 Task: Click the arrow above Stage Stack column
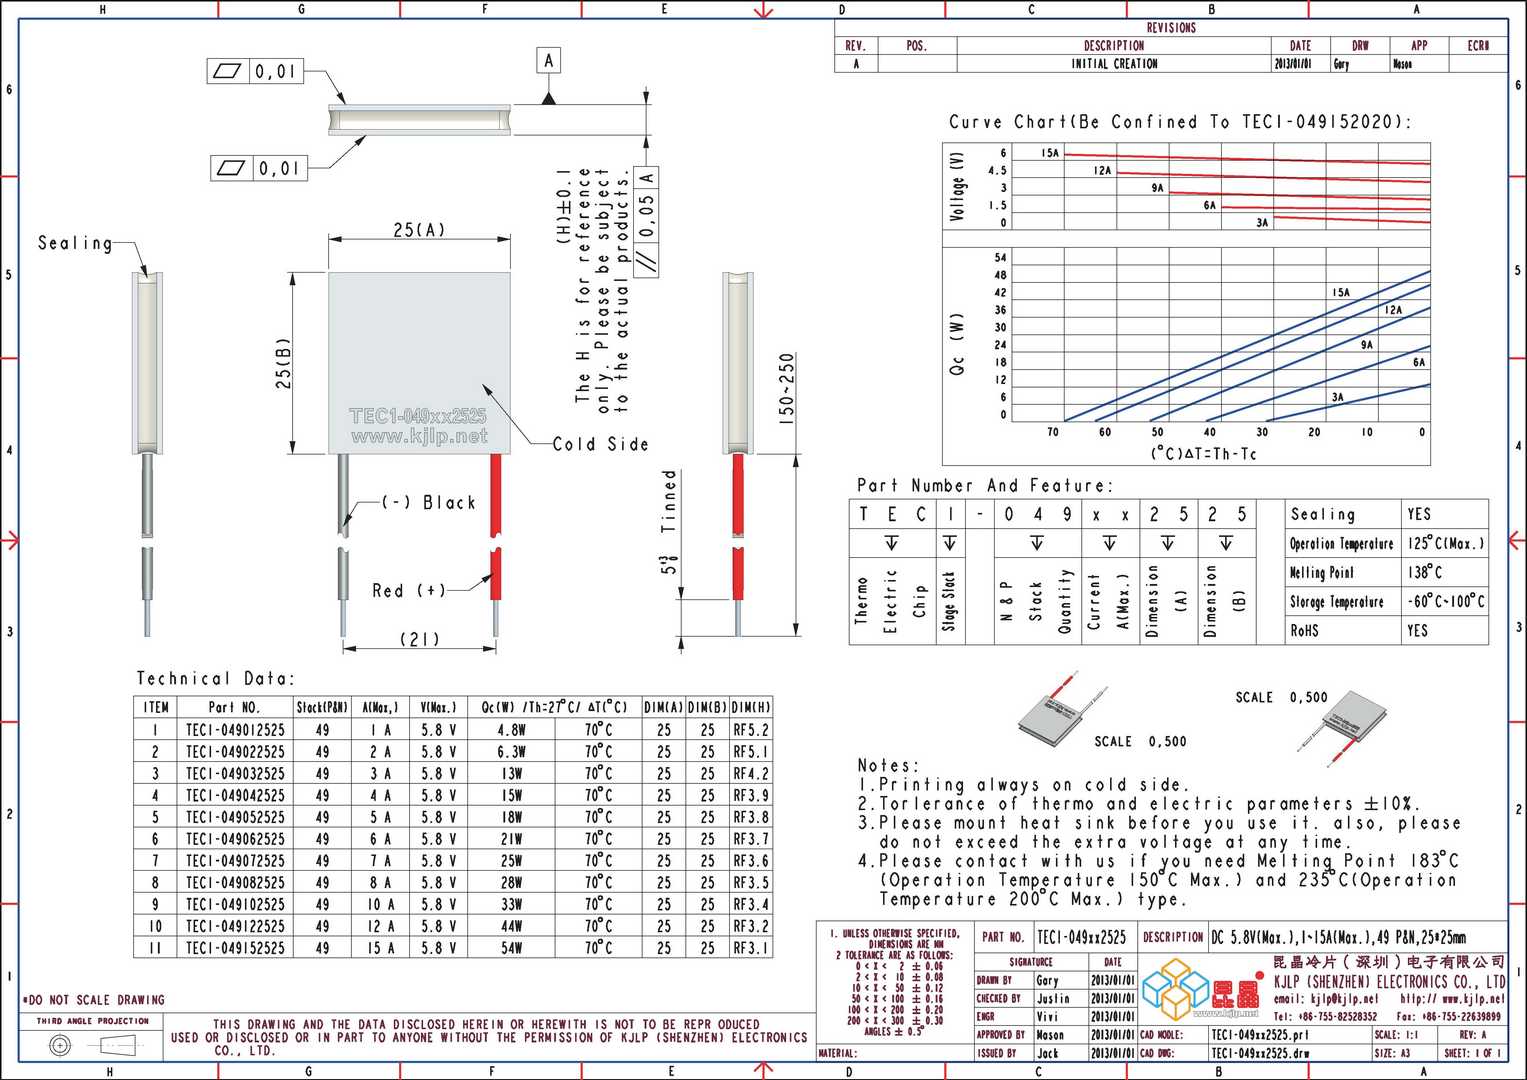point(949,543)
